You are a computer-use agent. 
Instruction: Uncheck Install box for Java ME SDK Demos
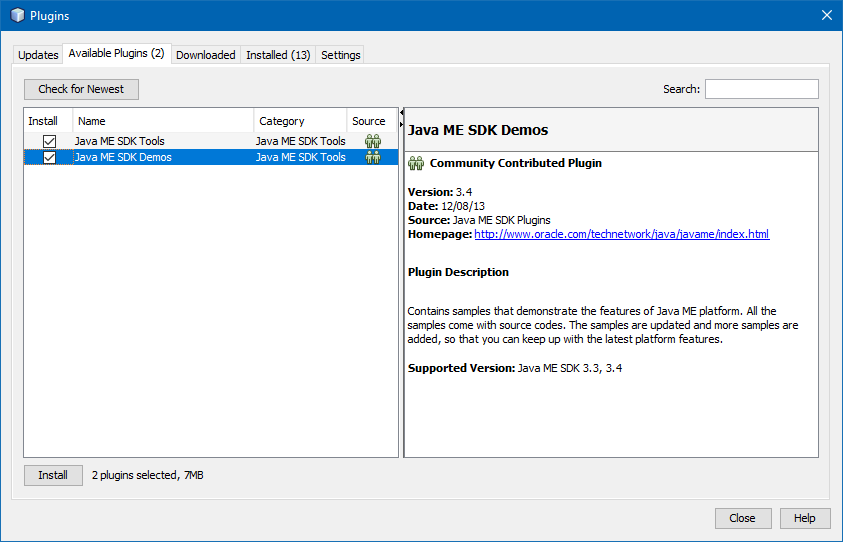pos(49,158)
